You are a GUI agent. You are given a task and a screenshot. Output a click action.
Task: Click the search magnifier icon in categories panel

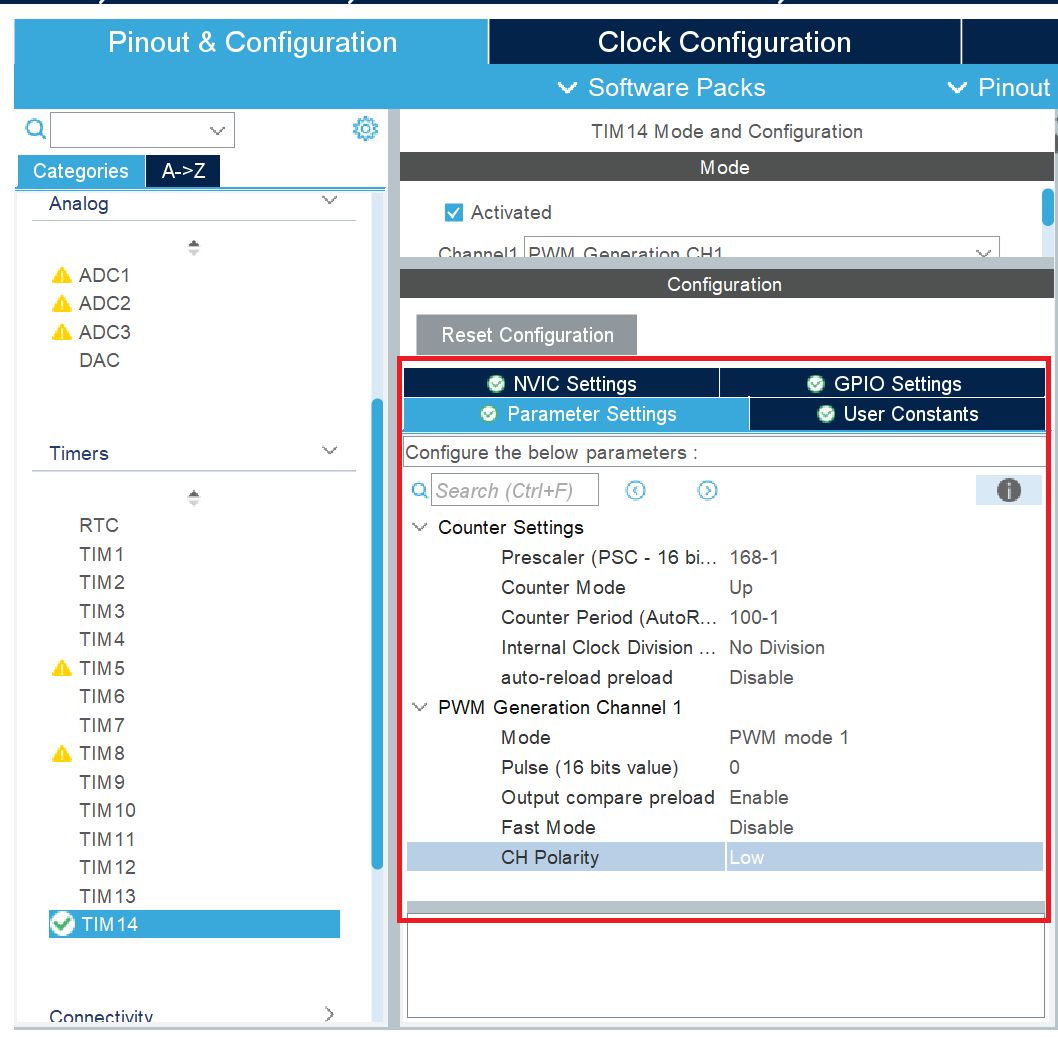(x=35, y=128)
